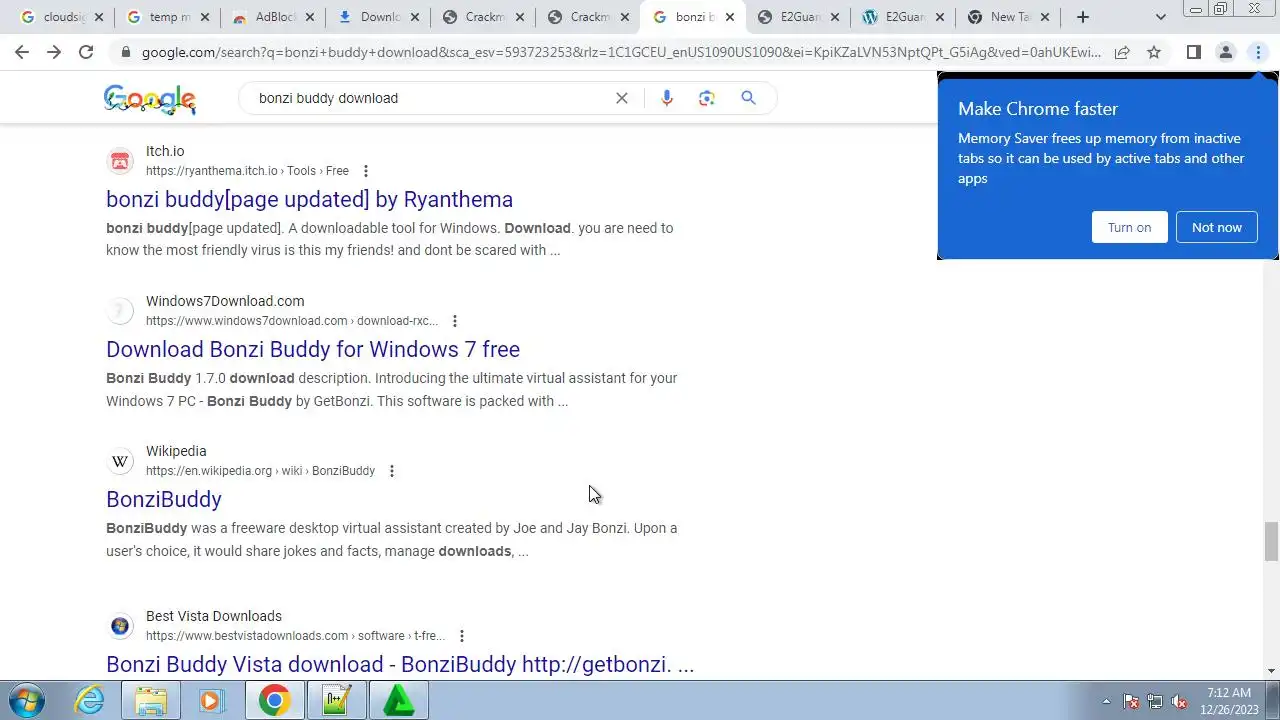Click the page vertical scrollbar thumb
The height and width of the screenshot is (720, 1280).
(1271, 541)
